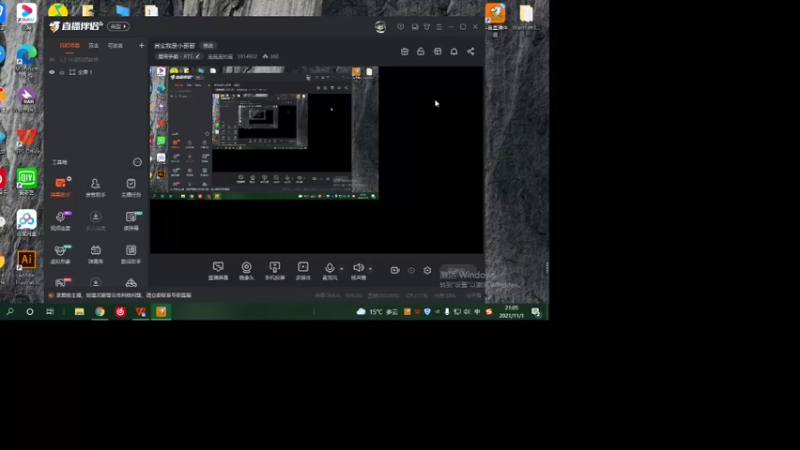This screenshot has width=800, height=450.
Task: Click the WinRAR desktop icon
Action: (27, 99)
